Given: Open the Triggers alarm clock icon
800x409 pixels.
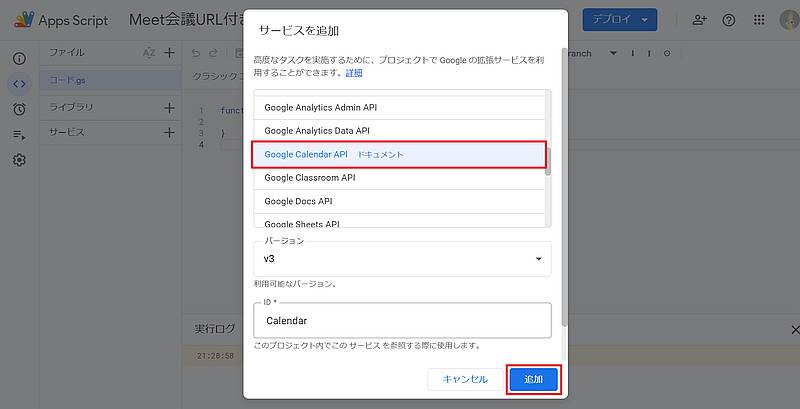Looking at the screenshot, I should click(19, 109).
